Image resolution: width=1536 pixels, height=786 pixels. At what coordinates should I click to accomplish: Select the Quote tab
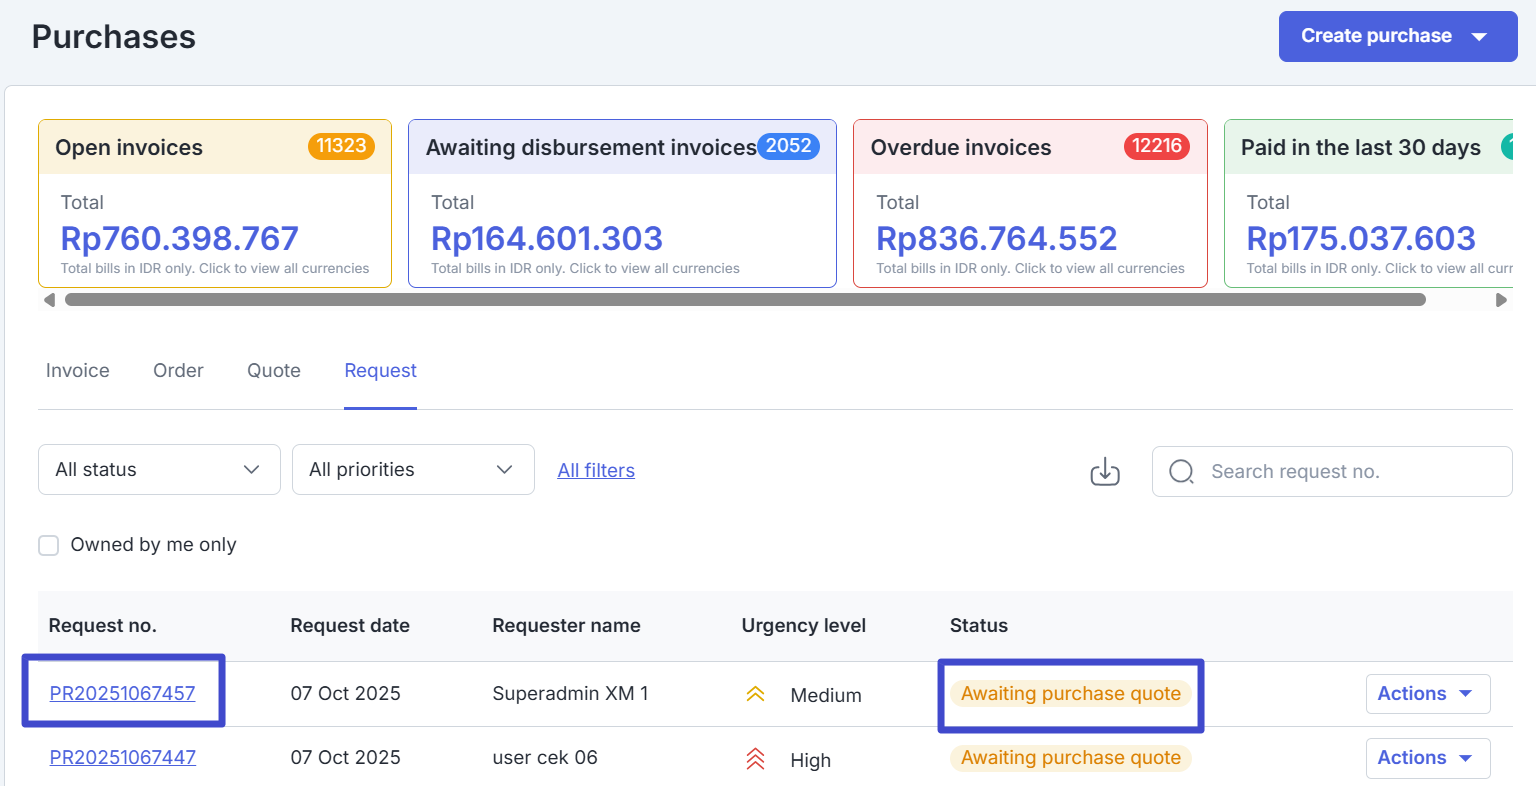click(x=274, y=371)
